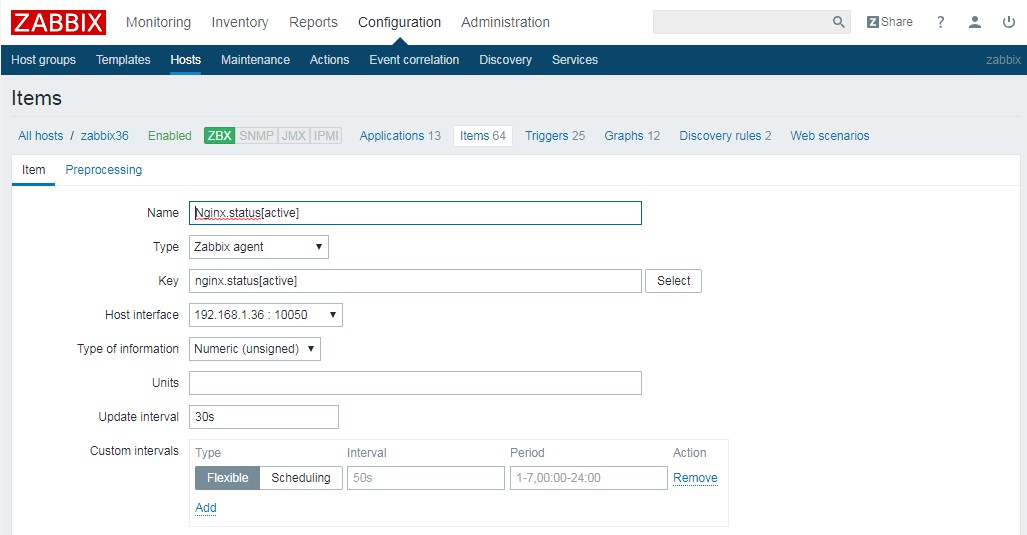The image size is (1027, 535).
Task: Open the Monitoring menu
Action: tap(158, 22)
